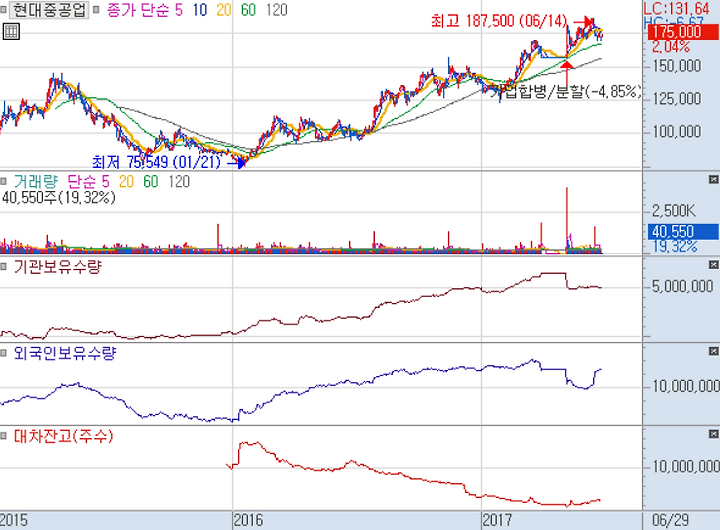Screen dimensions: 720x530
Task: Click the red 175,000 current price tag
Action: pyautogui.click(x=683, y=32)
